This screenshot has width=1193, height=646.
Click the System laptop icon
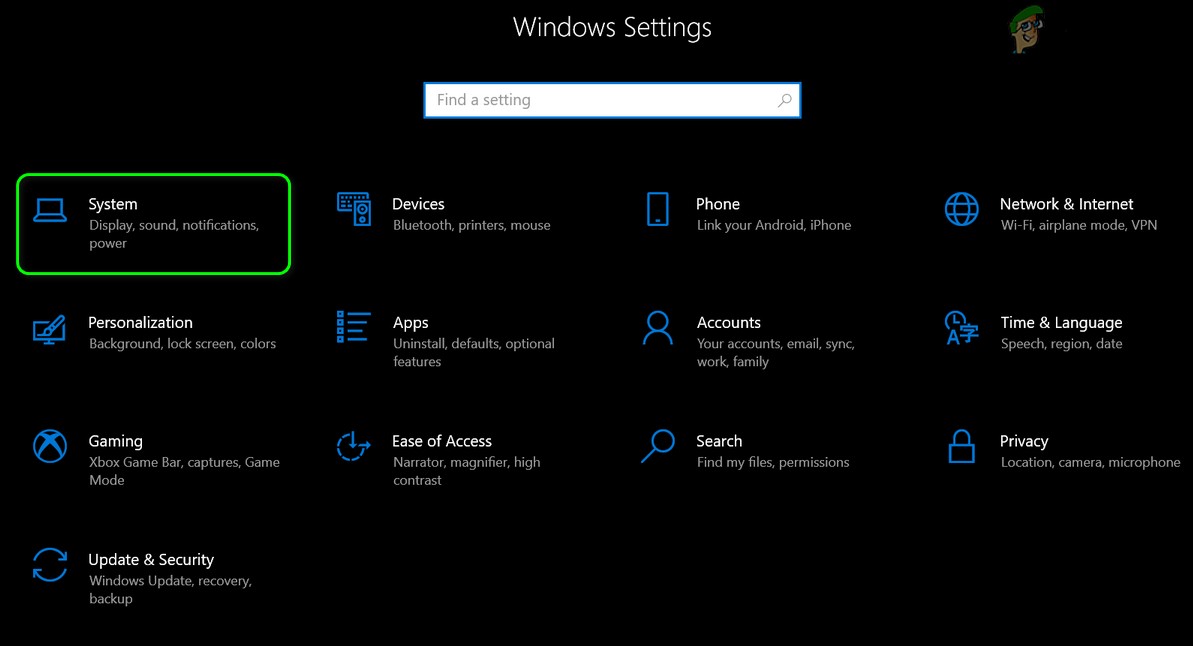coord(50,209)
